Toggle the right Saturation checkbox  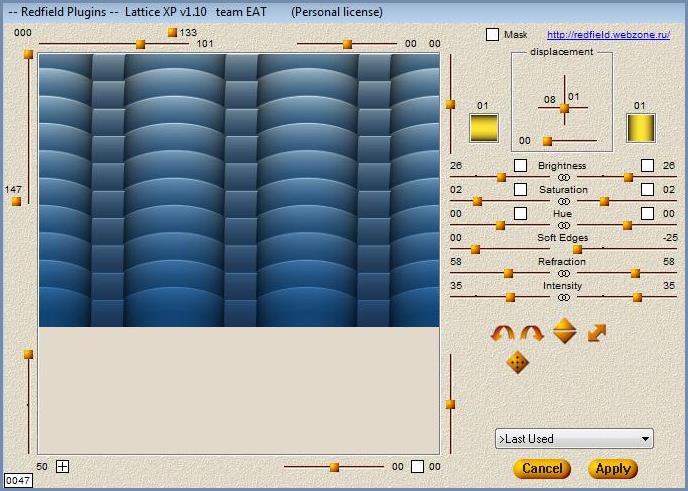point(647,189)
